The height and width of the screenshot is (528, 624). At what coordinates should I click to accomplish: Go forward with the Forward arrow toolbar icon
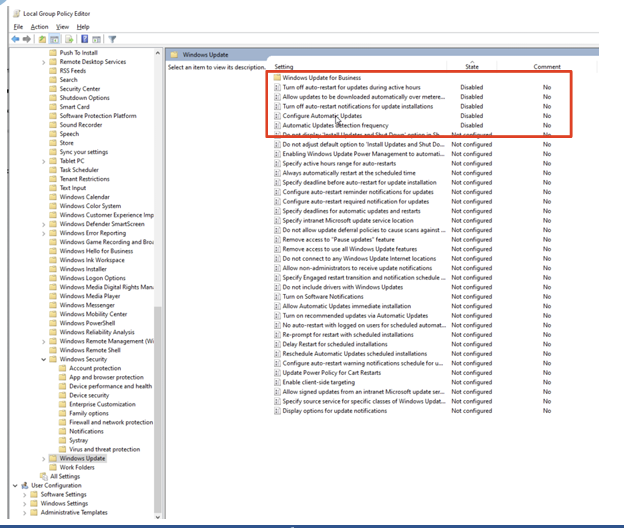(x=27, y=39)
